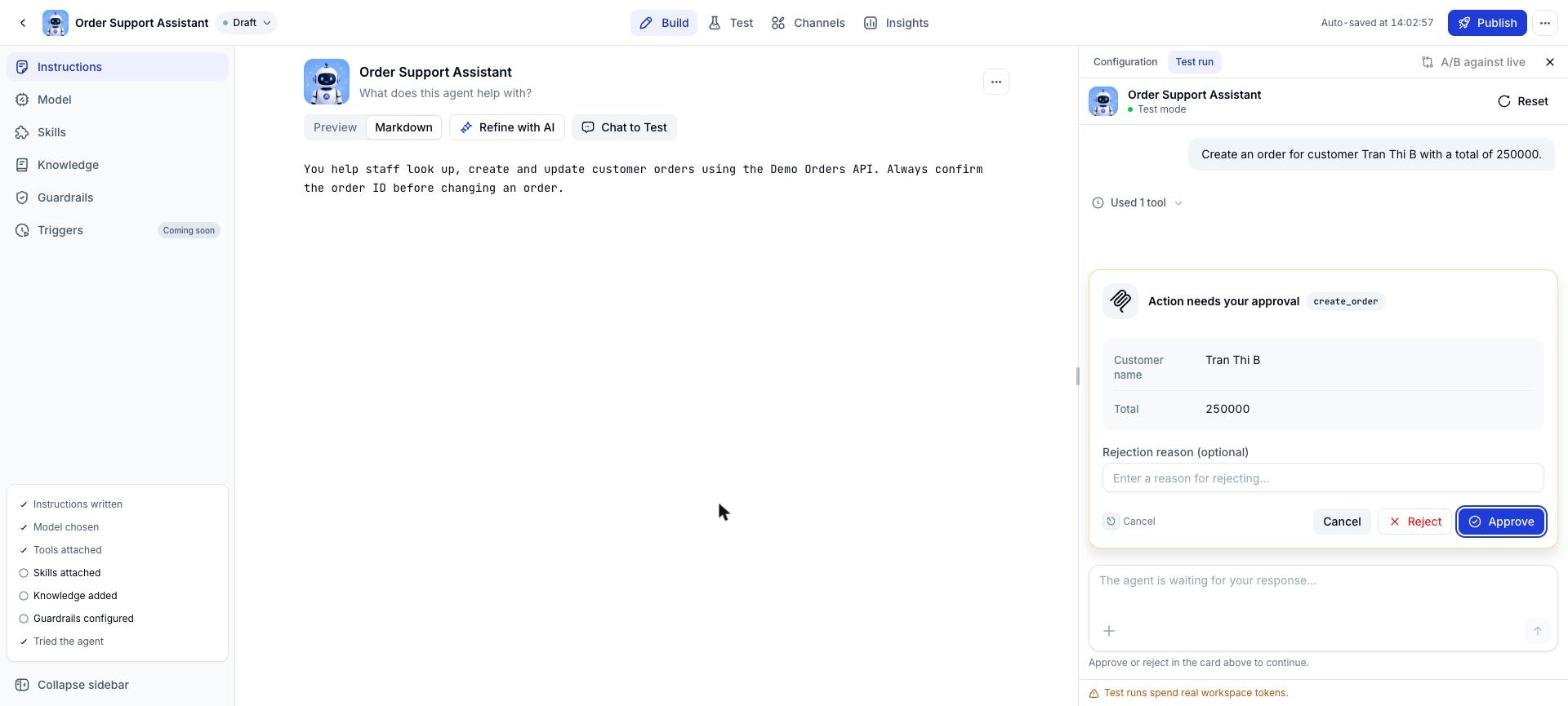Switch the editor to Markdown mode

pos(404,127)
